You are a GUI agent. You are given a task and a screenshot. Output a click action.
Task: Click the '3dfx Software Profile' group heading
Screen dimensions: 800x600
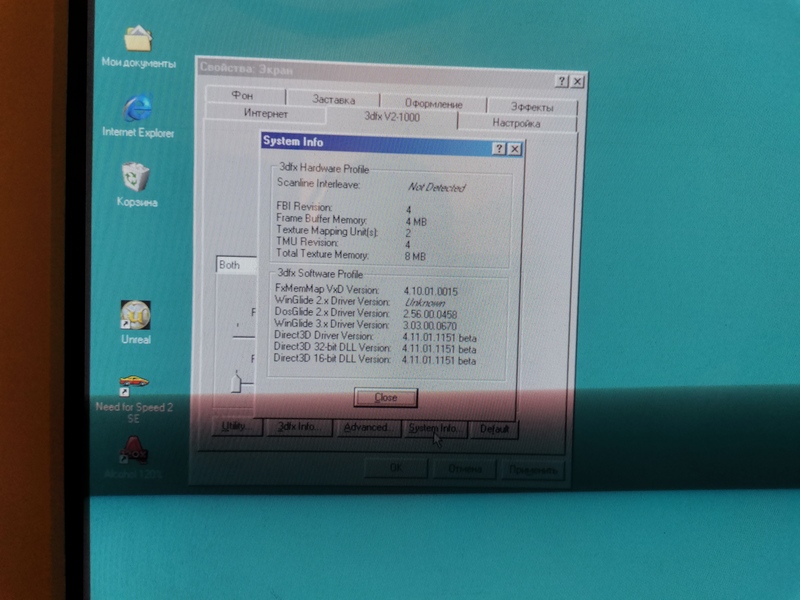[x=320, y=273]
